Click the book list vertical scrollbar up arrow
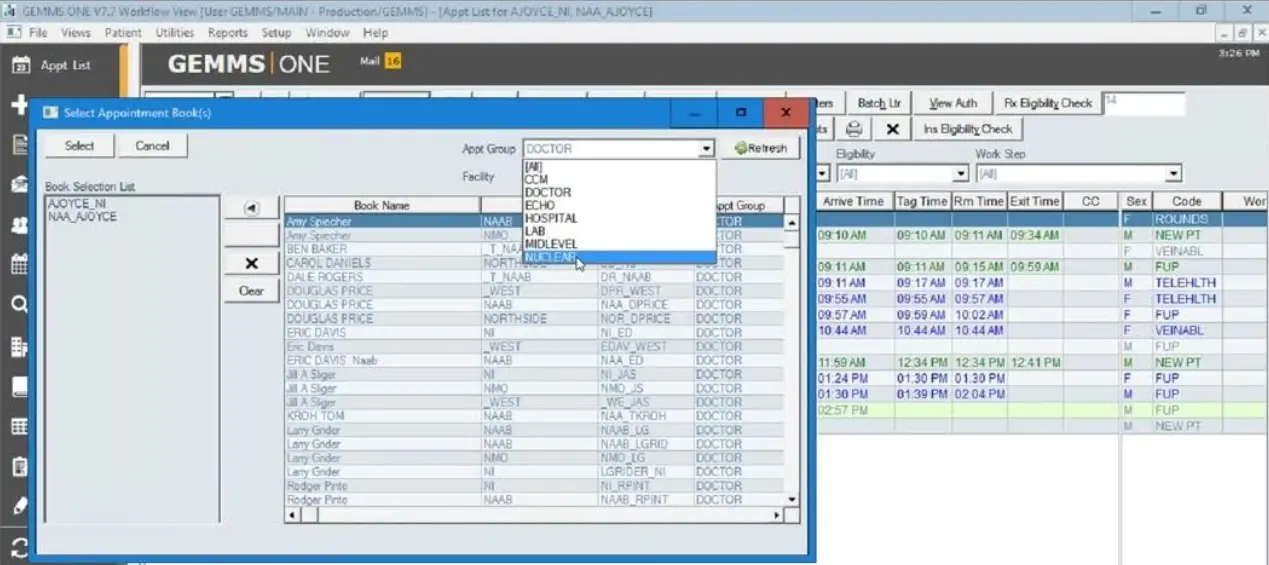 pos(792,224)
